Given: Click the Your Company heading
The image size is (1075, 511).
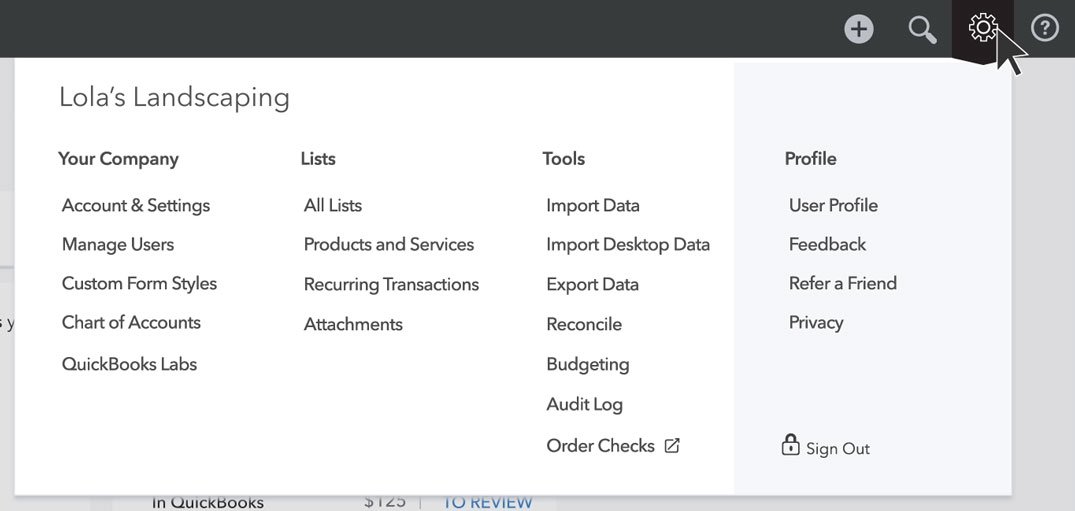Looking at the screenshot, I should [118, 159].
